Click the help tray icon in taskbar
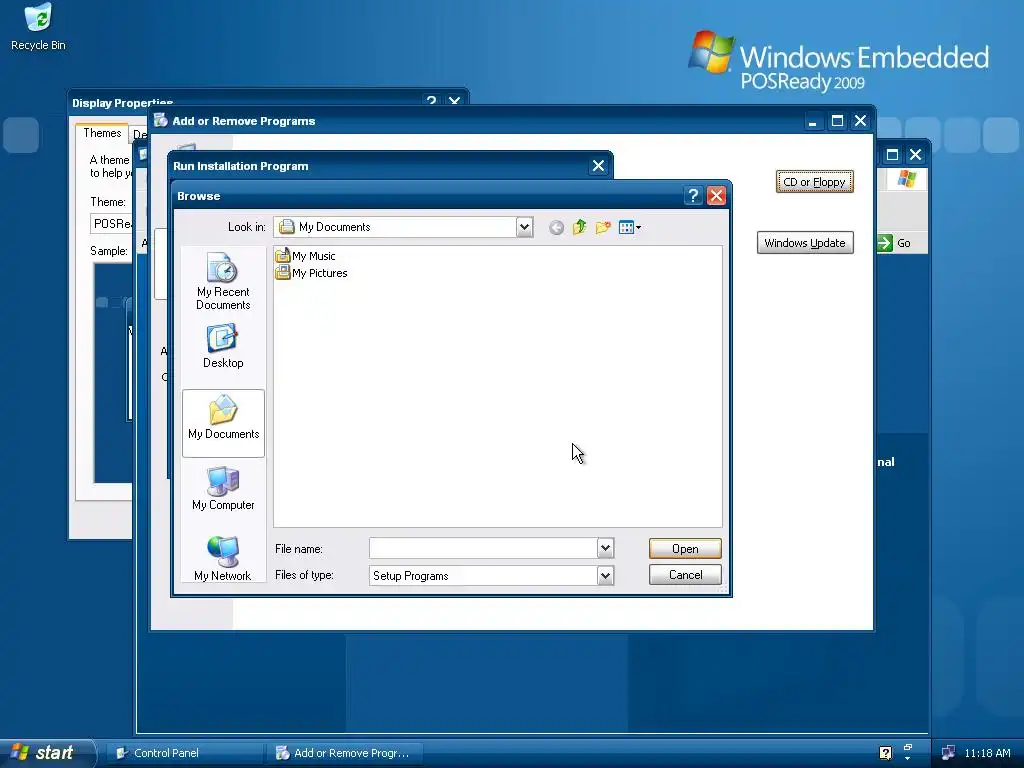Screen dimensions: 1024x768 (x=886, y=753)
